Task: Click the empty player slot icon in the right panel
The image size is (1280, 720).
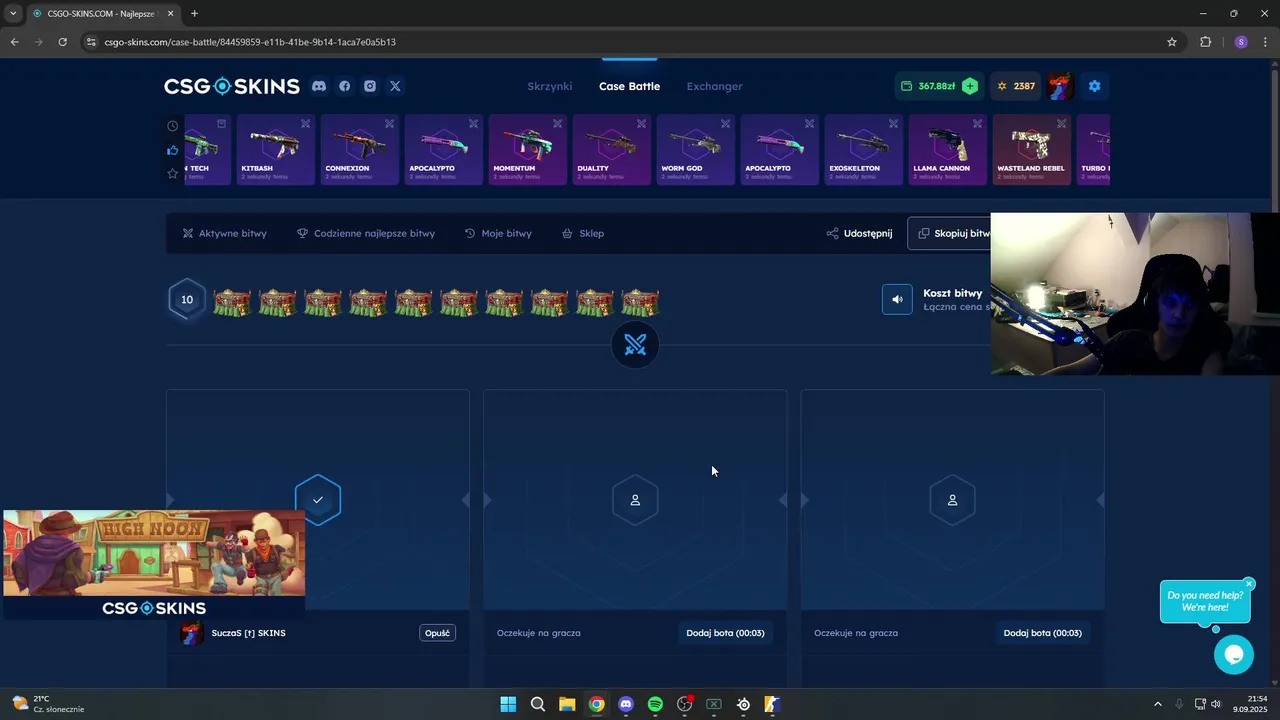Action: [x=952, y=500]
